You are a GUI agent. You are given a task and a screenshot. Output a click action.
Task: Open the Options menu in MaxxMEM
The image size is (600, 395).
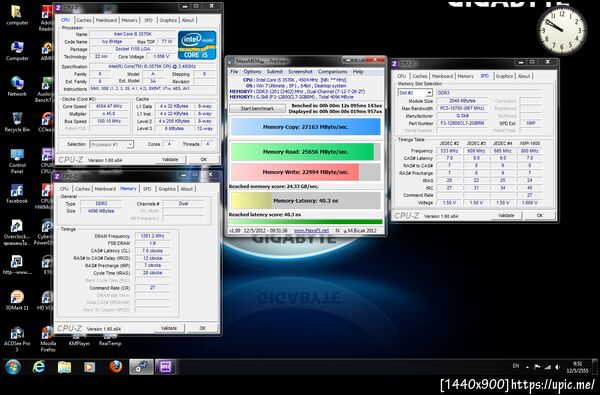[252, 72]
